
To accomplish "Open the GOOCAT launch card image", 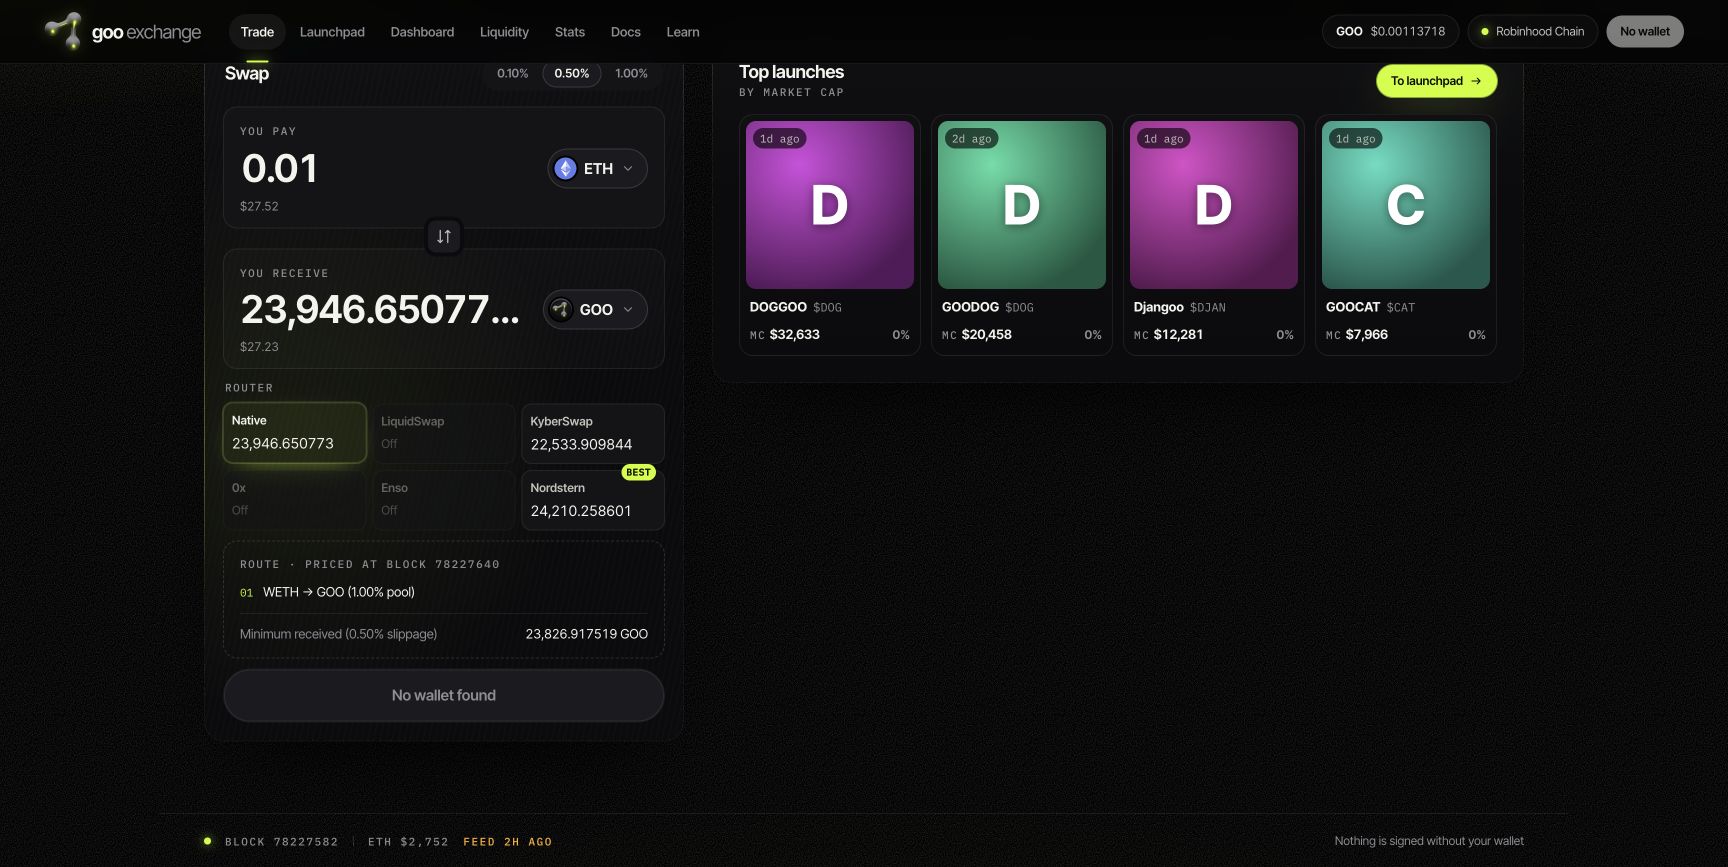I will [x=1406, y=205].
